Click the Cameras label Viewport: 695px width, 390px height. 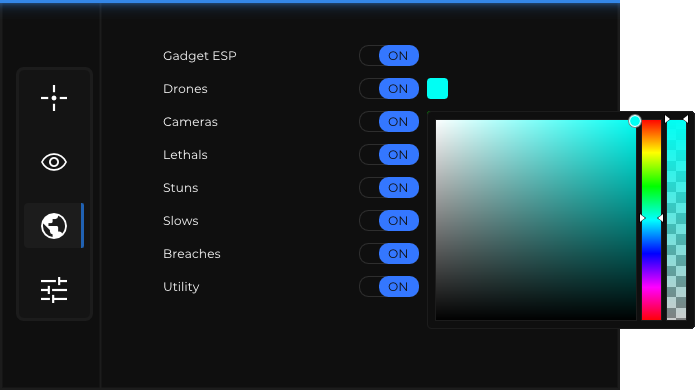(190, 122)
